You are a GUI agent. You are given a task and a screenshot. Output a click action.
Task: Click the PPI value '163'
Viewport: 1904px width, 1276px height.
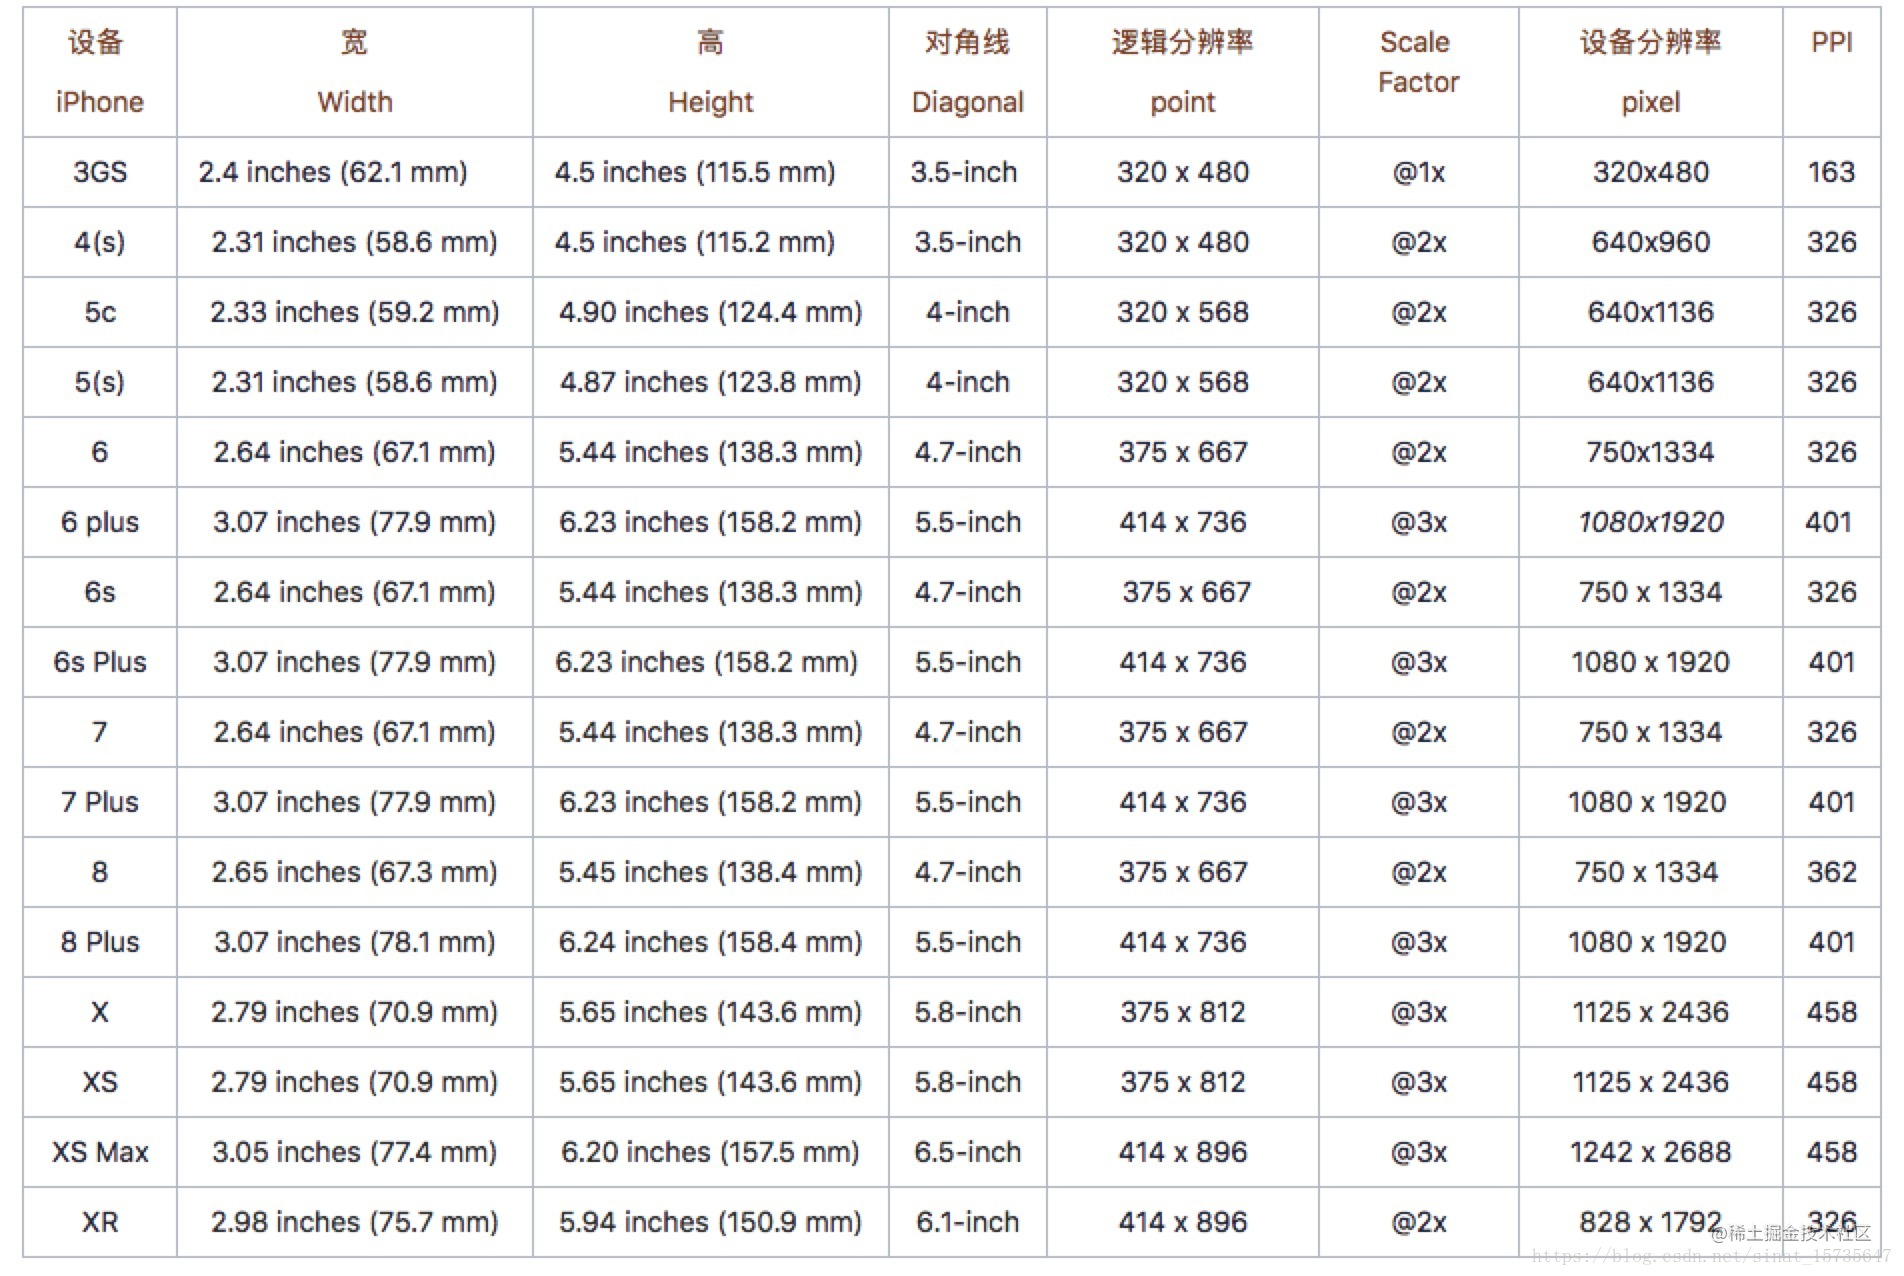point(1831,172)
